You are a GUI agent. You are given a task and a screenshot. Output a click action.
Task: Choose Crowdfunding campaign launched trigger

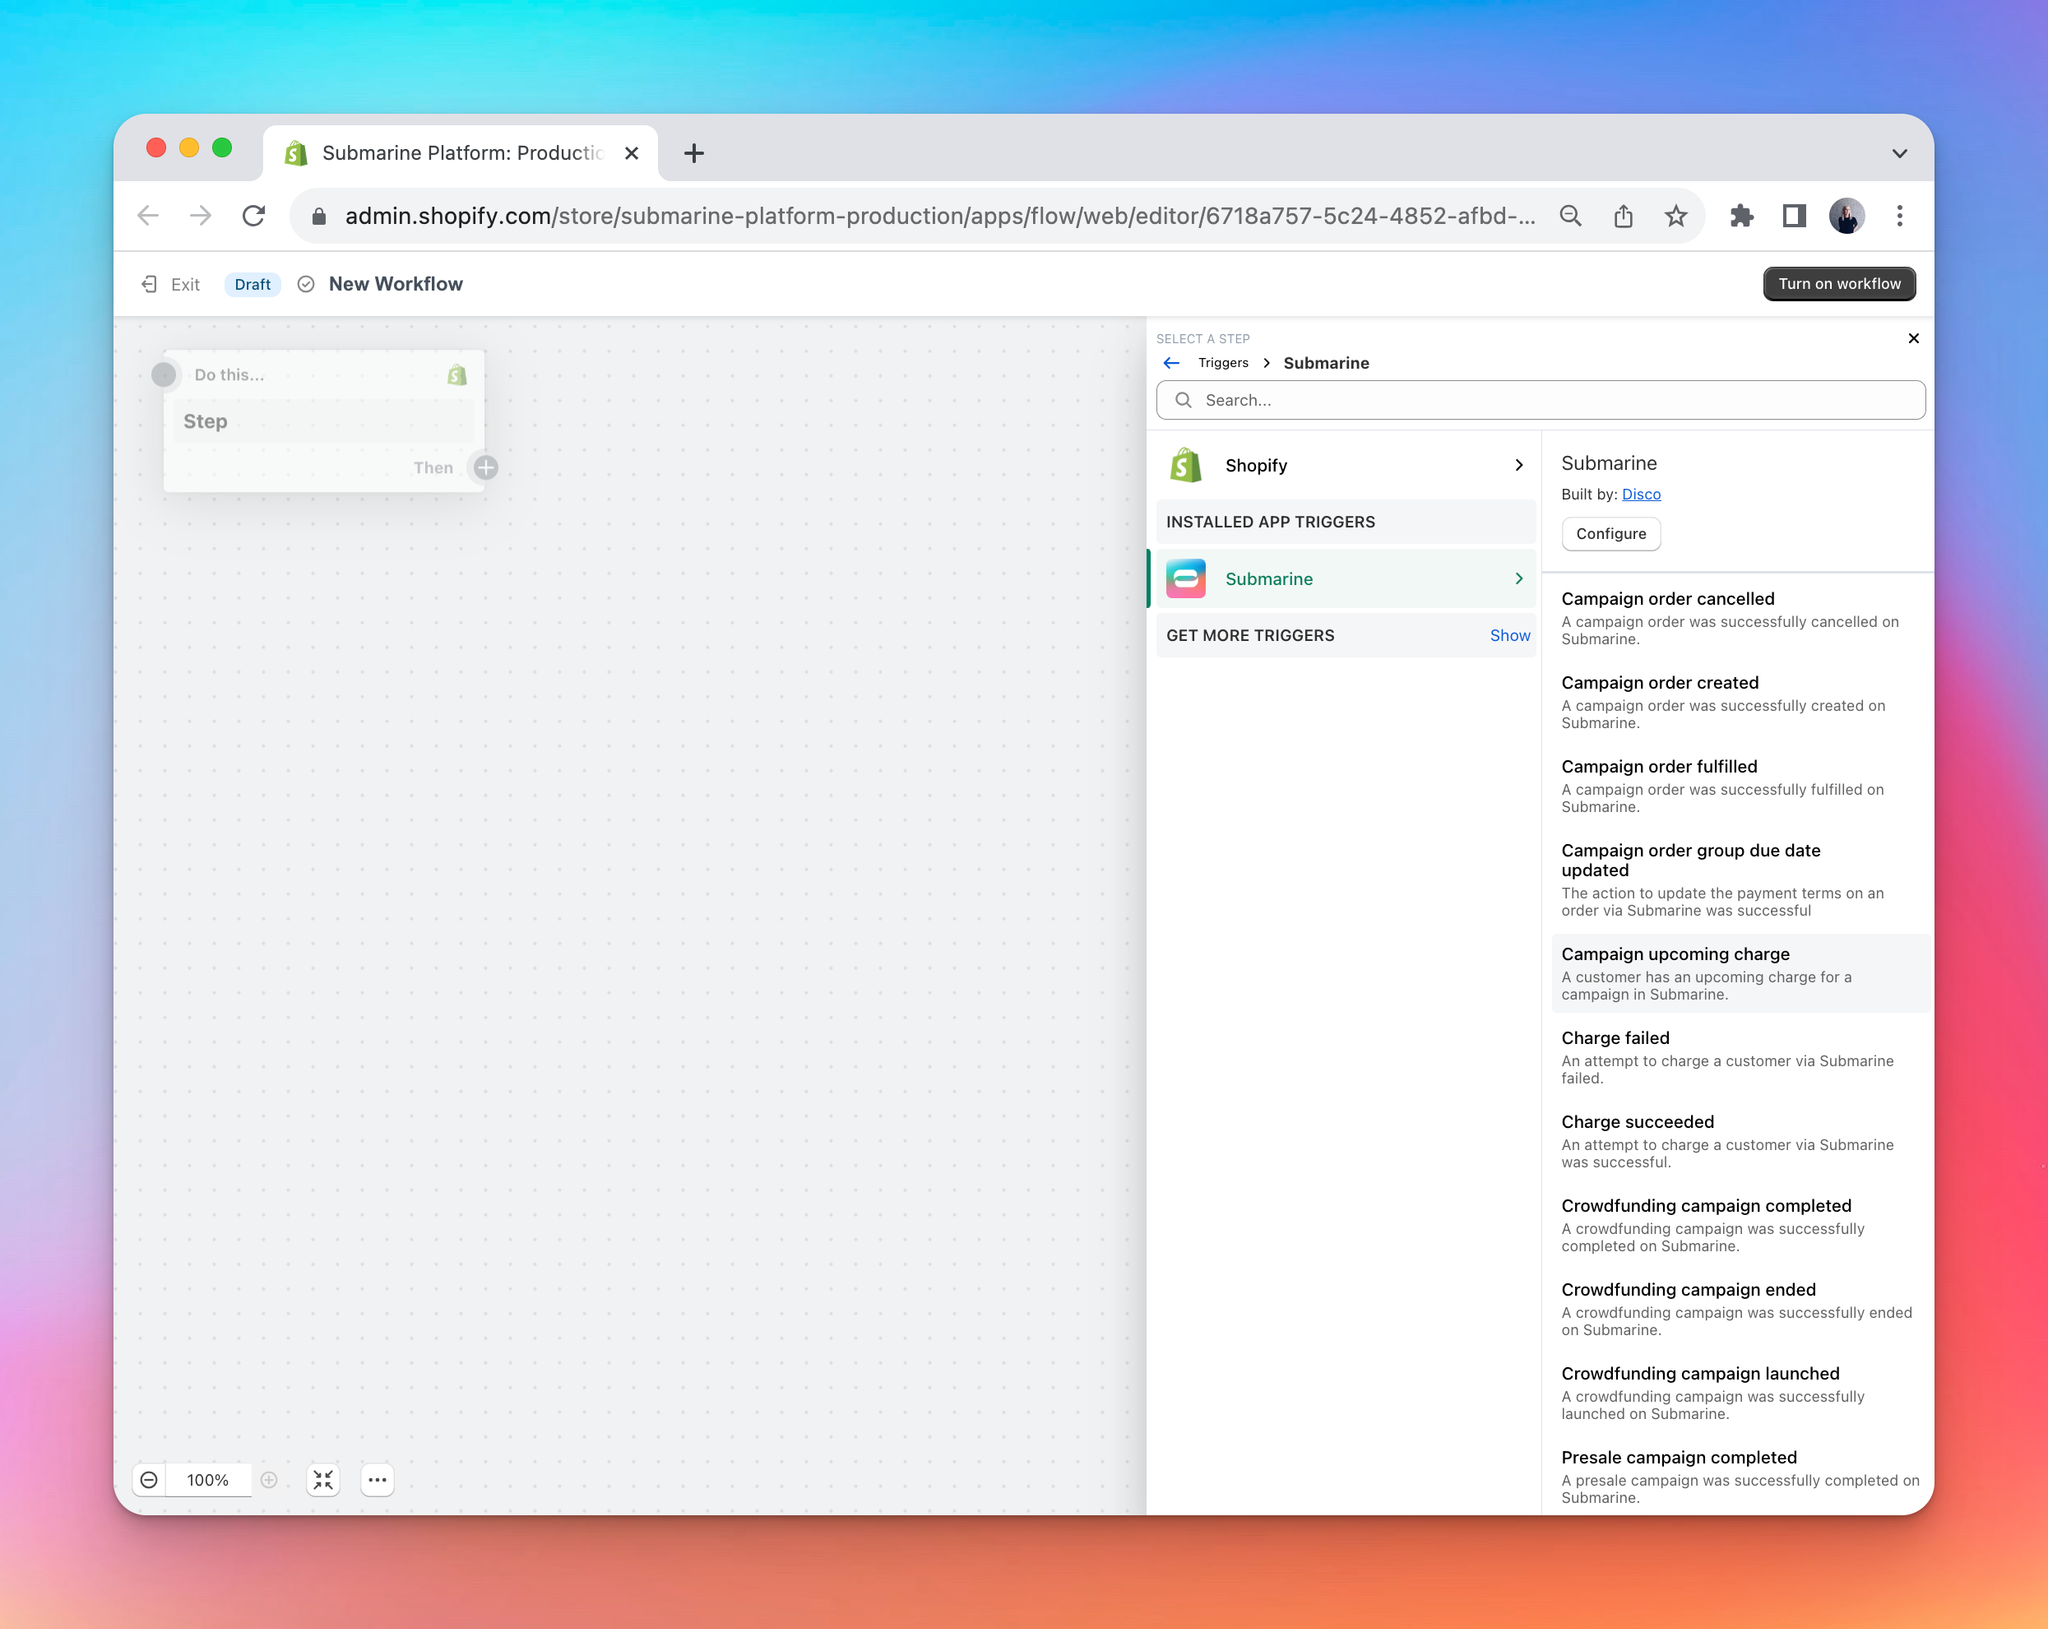click(x=1740, y=1393)
